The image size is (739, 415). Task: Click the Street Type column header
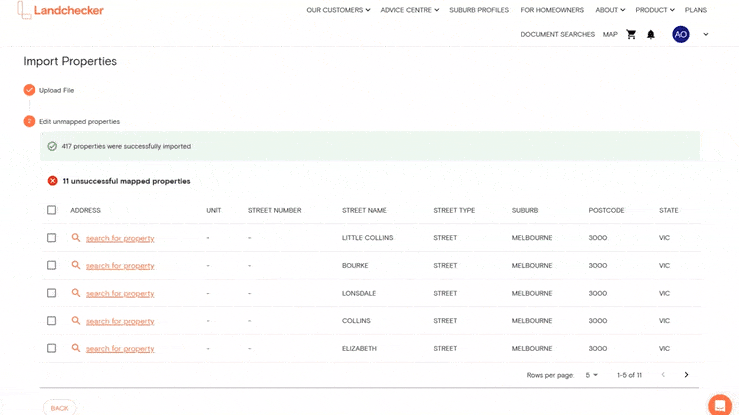pos(454,210)
